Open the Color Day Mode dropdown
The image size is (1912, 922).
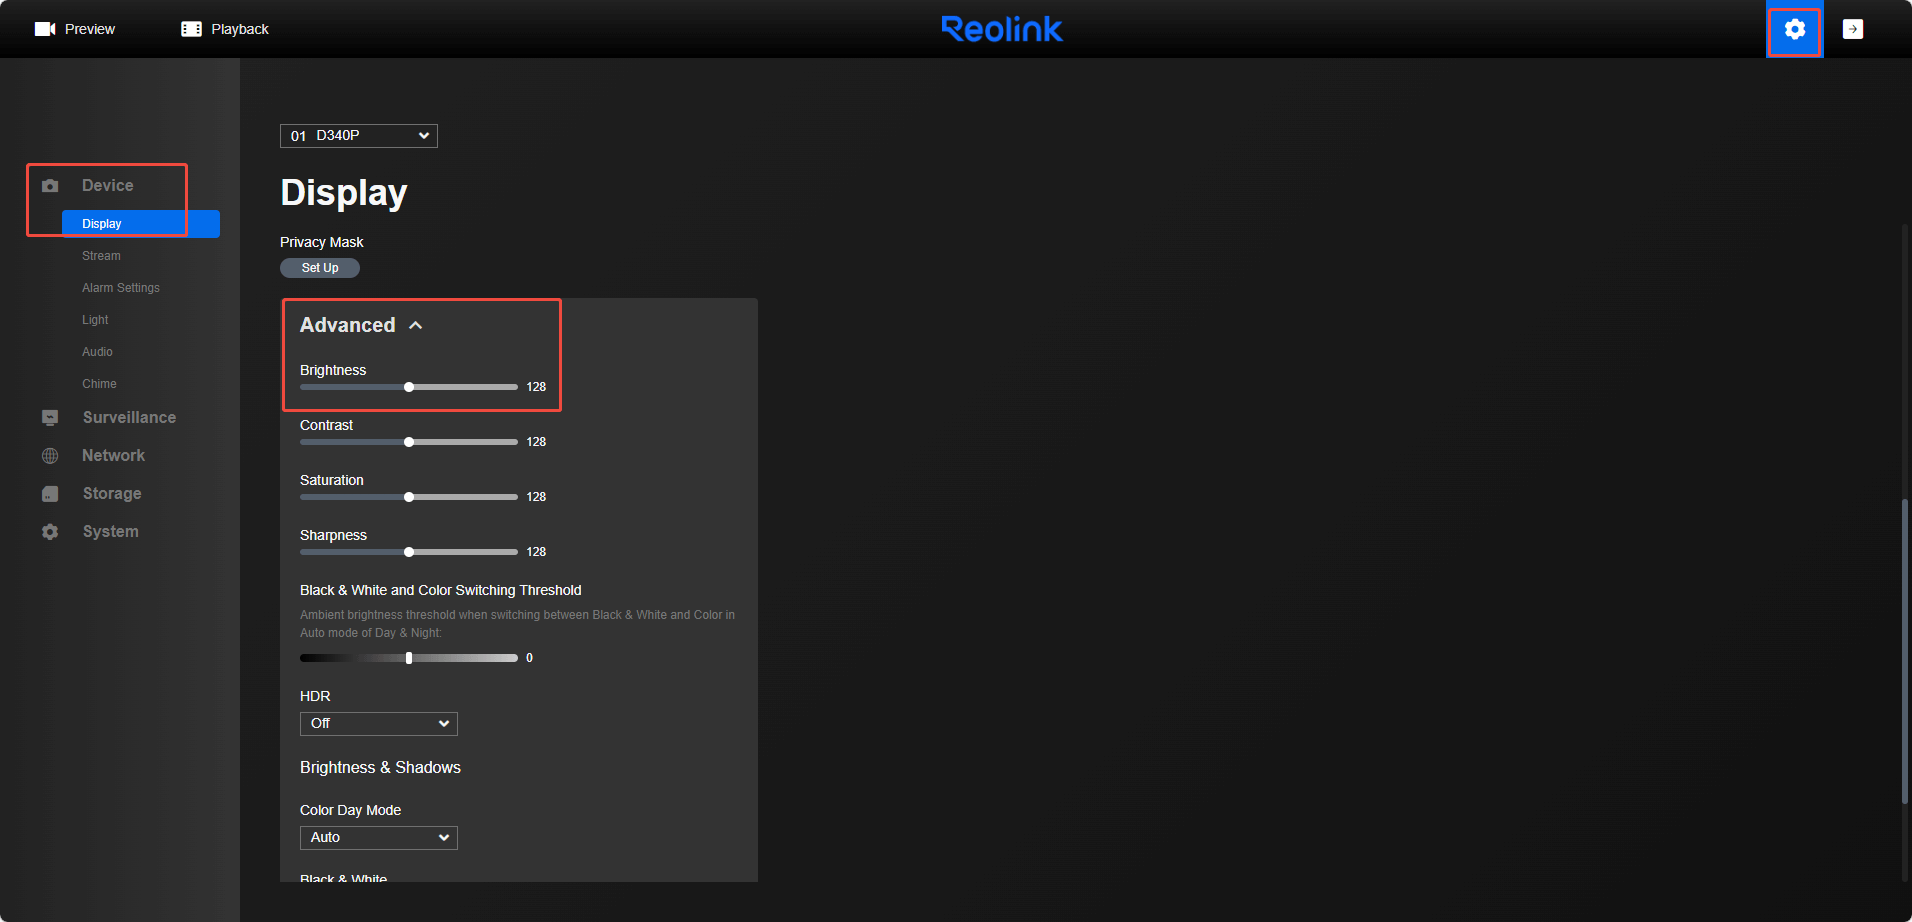pos(378,838)
